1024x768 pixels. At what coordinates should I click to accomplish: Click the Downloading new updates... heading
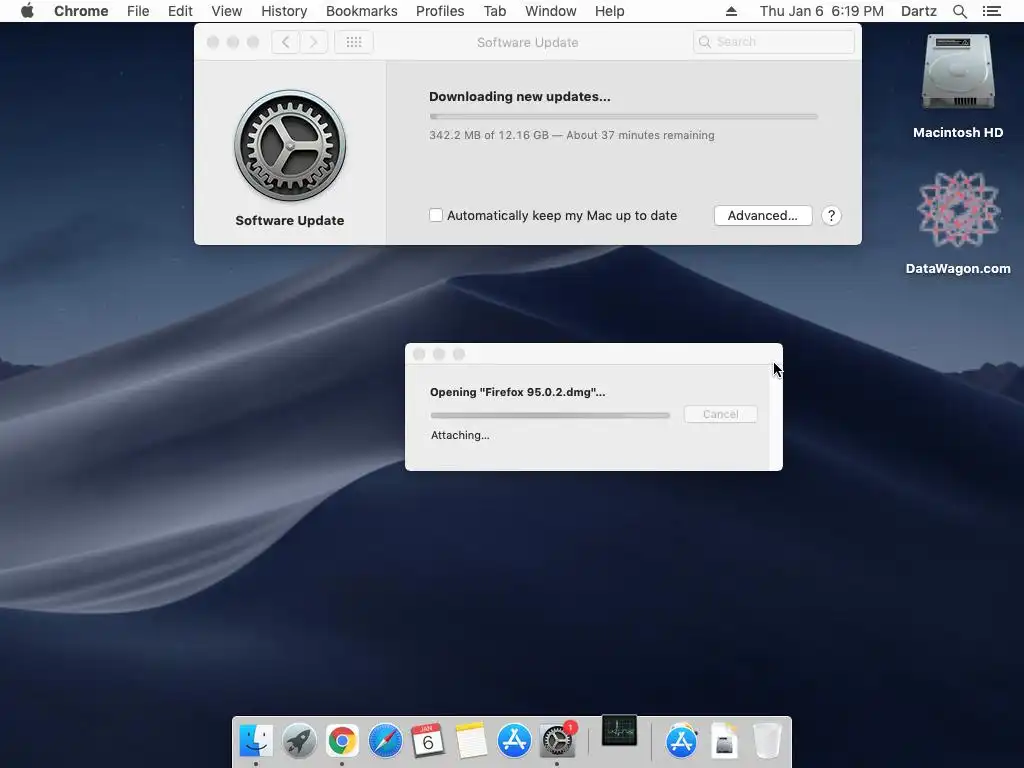(520, 97)
